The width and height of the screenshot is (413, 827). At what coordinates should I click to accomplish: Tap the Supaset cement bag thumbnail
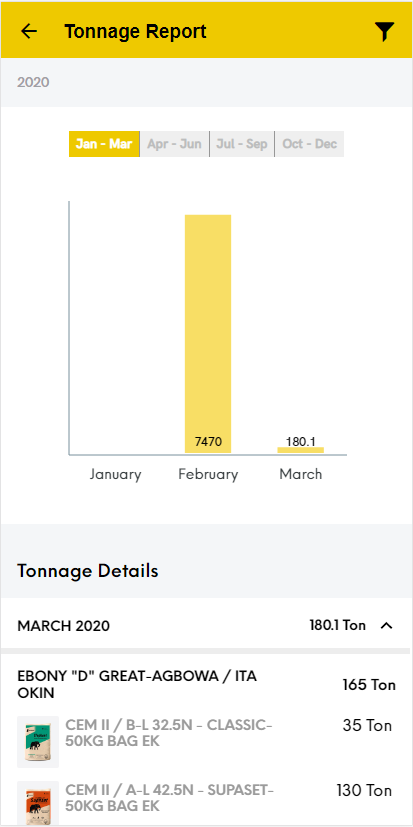click(x=38, y=804)
